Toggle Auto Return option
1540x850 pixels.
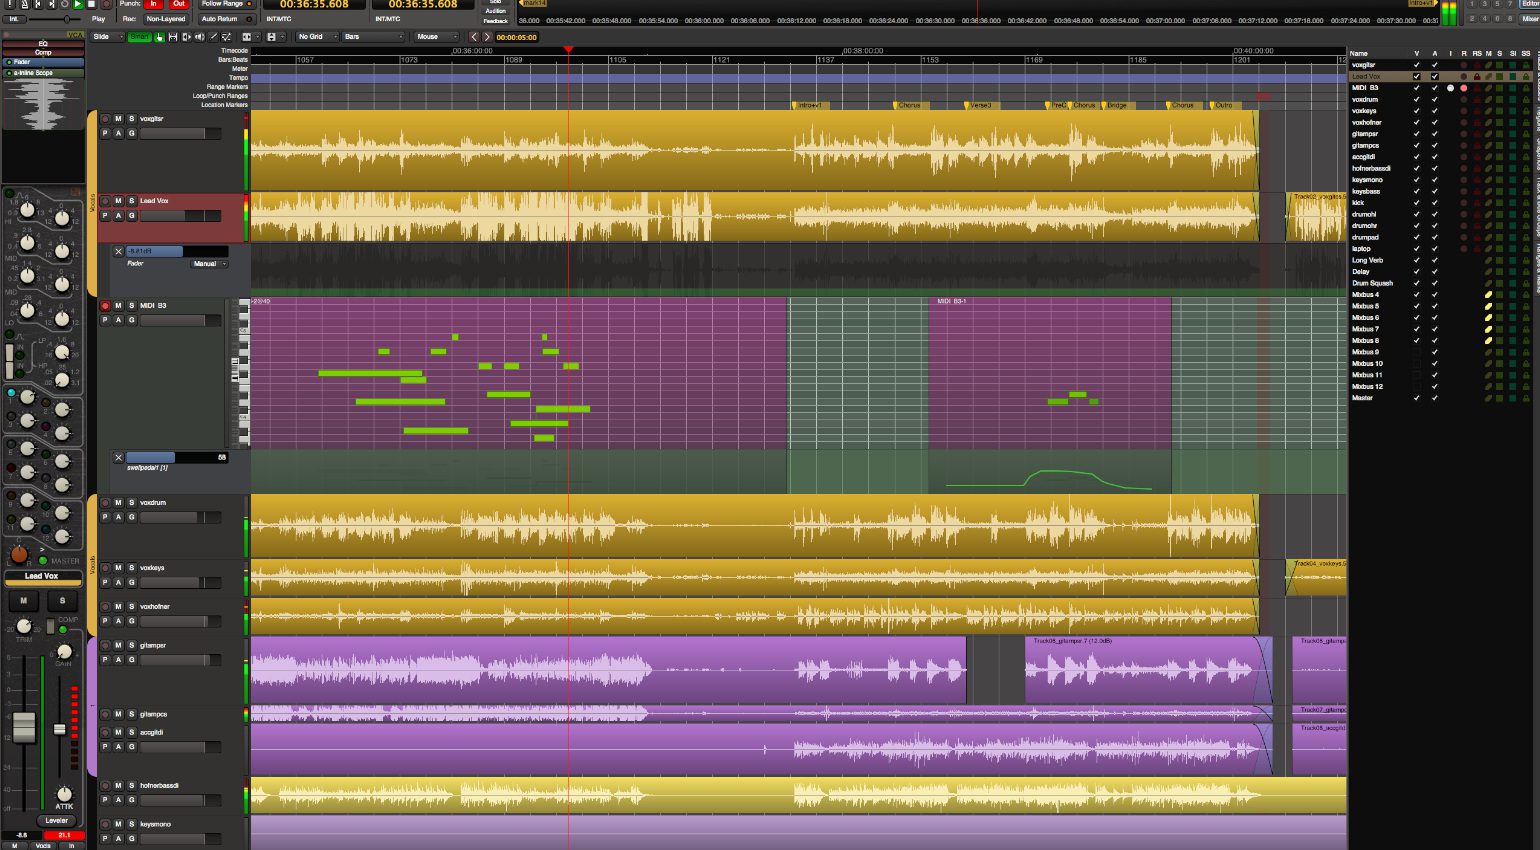(x=226, y=19)
